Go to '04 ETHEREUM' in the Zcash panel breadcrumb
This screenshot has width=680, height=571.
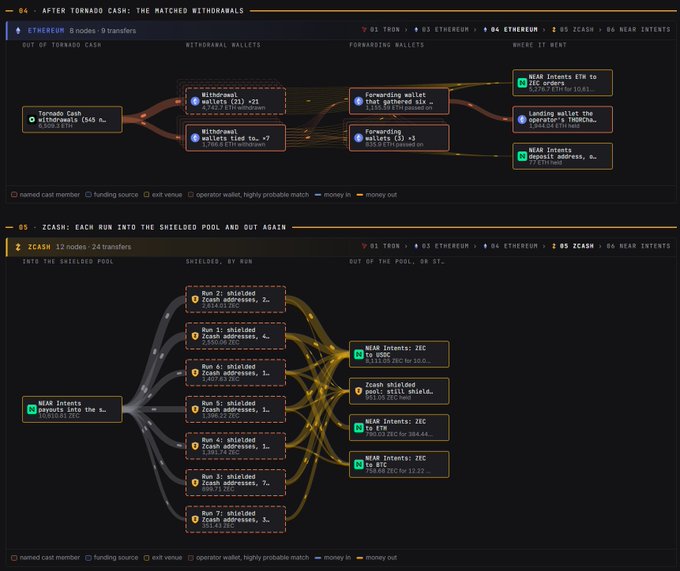[510, 246]
